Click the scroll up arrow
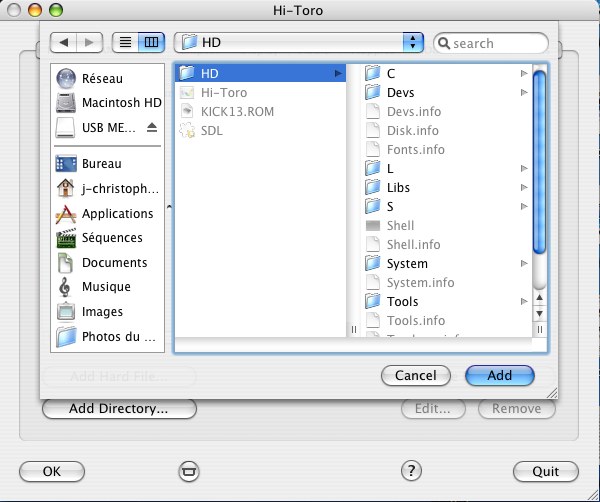600x502 pixels. pos(540,297)
